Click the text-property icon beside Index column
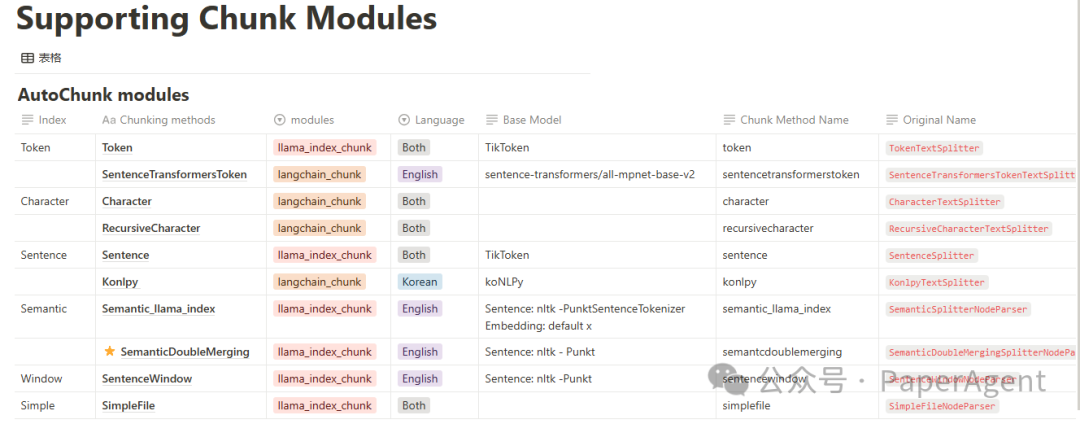Image resolution: width=1080 pixels, height=424 pixels. pos(28,120)
